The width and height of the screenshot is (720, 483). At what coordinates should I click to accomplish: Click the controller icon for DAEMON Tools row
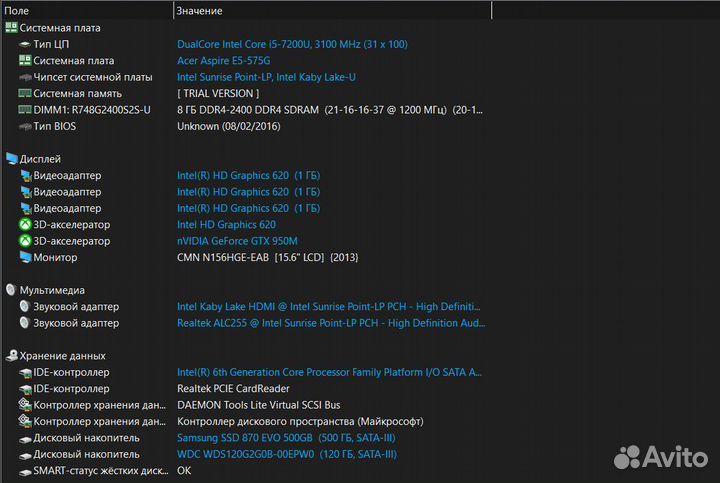[25, 404]
